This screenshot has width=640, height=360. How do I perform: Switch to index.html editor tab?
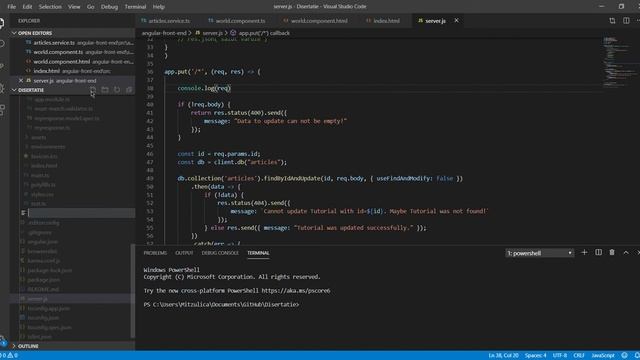point(386,20)
